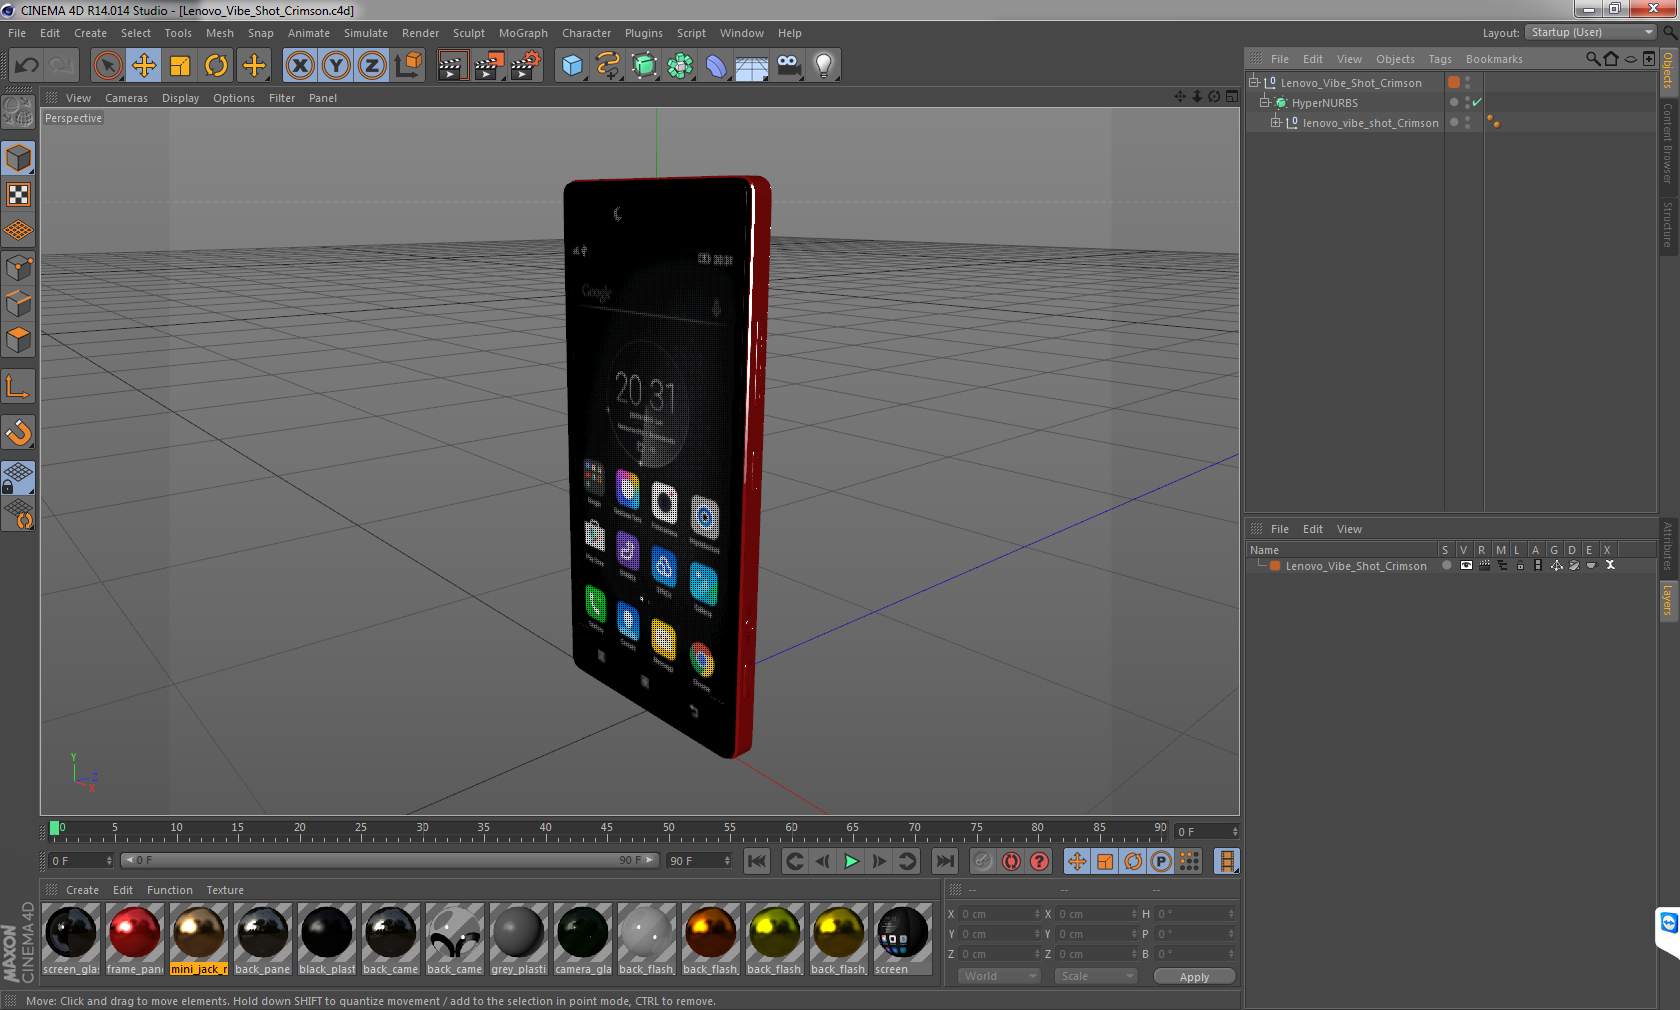Image resolution: width=1680 pixels, height=1010 pixels.
Task: Expand the lenovo_vibe_shot_Crimson child object
Action: pos(1275,122)
